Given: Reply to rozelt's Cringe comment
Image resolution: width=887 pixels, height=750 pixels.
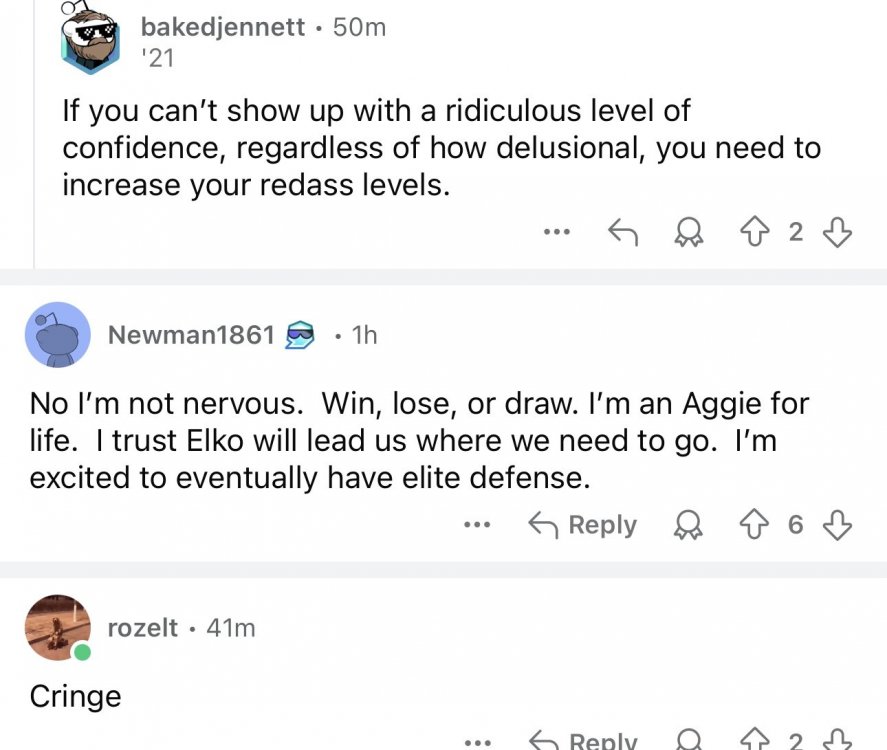Looking at the screenshot, I should [583, 741].
